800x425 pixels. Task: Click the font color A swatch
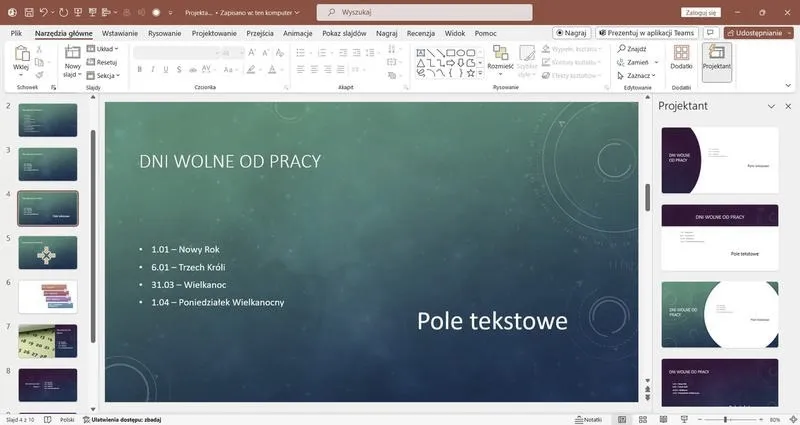(x=272, y=69)
